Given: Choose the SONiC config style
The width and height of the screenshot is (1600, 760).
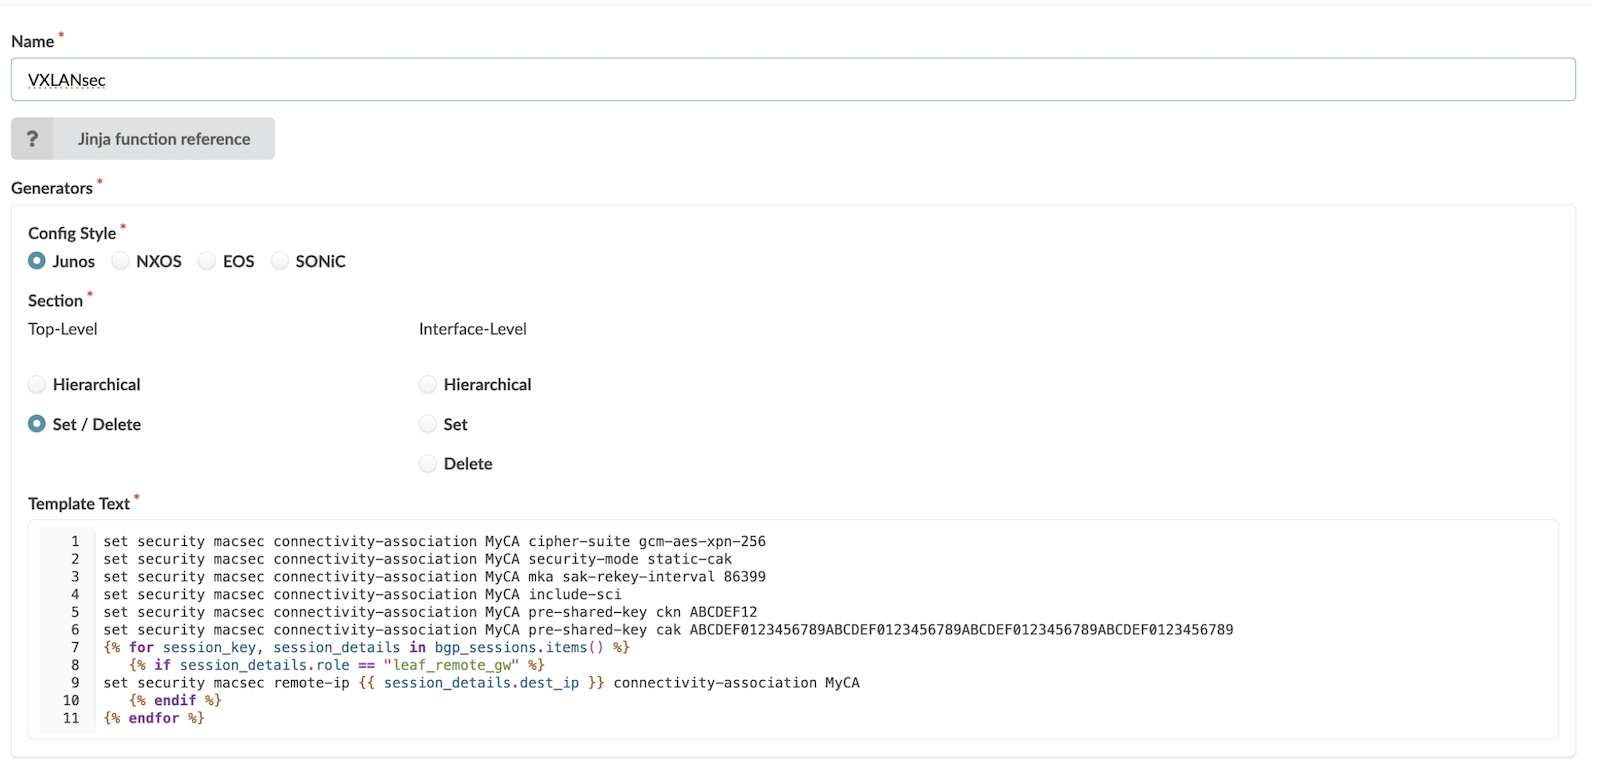Looking at the screenshot, I should (280, 261).
